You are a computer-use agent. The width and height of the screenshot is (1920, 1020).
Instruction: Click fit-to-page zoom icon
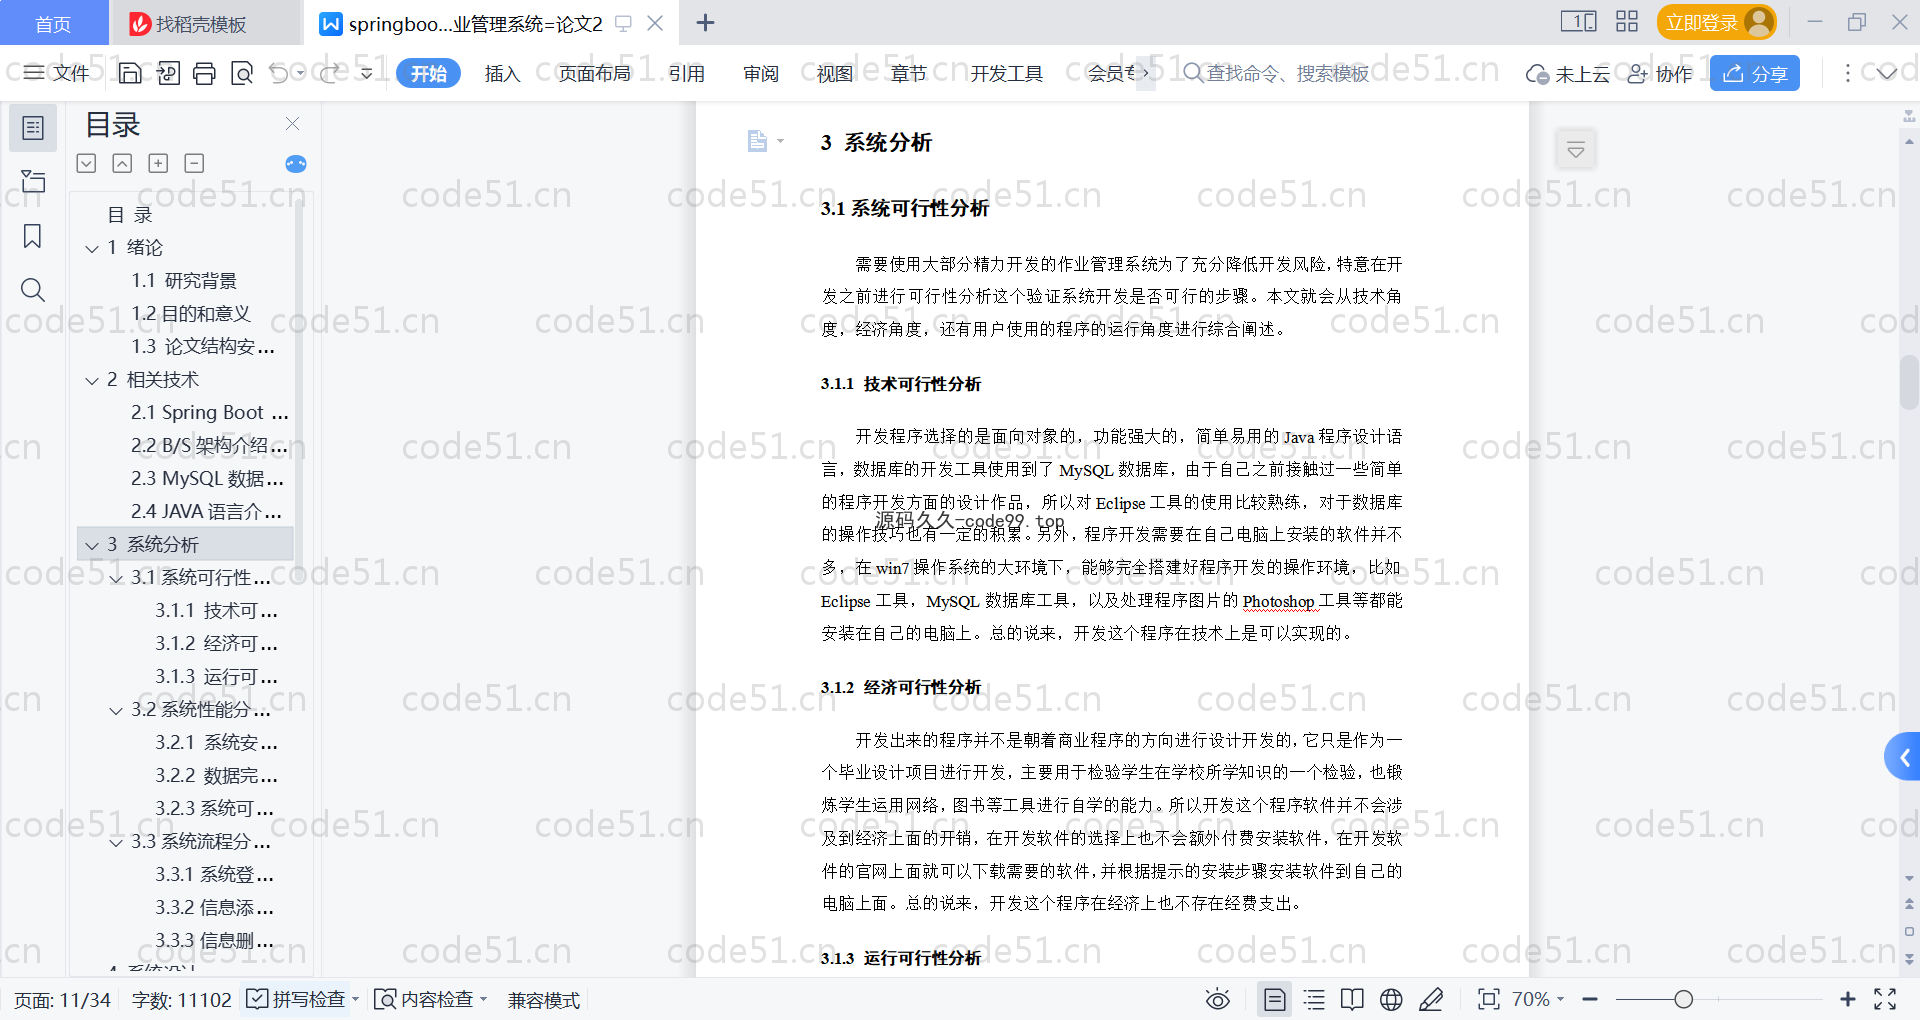tap(1489, 999)
